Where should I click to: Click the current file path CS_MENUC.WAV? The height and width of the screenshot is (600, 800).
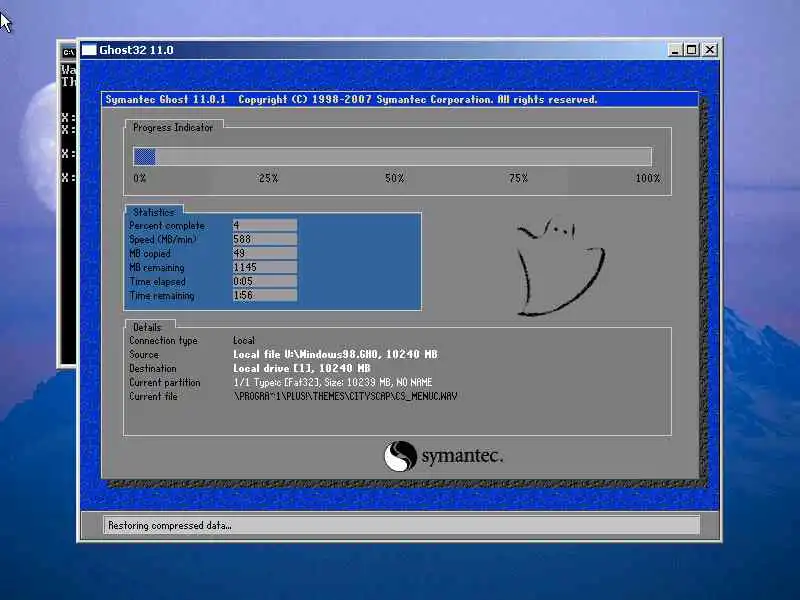click(x=345, y=396)
